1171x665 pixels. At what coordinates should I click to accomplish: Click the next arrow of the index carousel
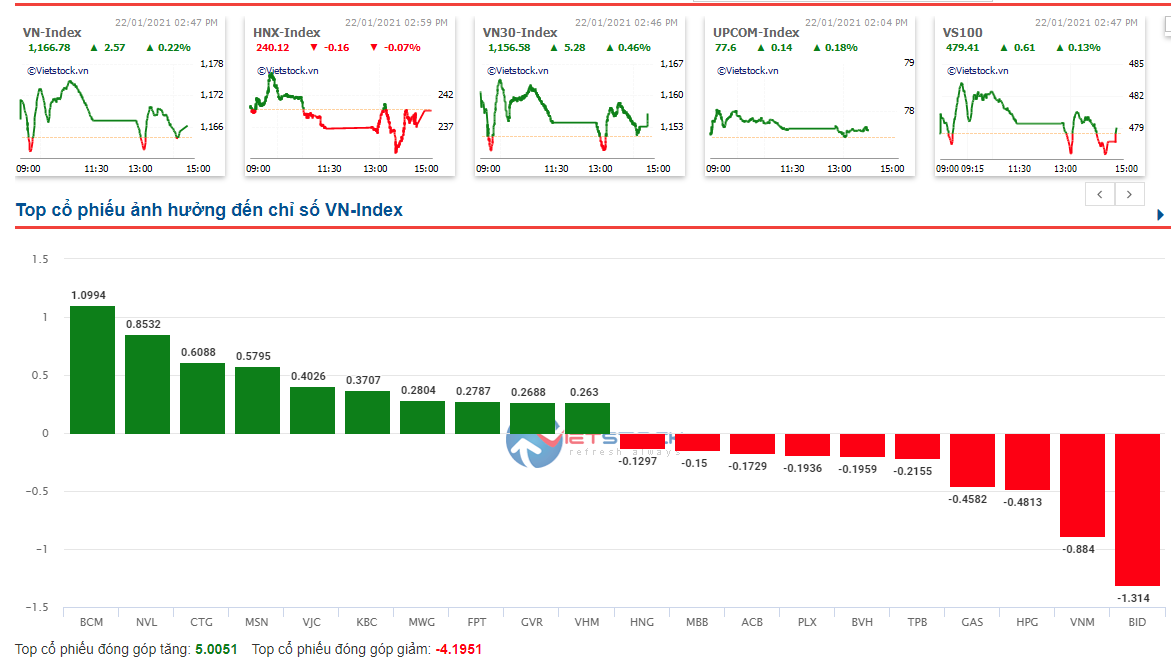(x=1130, y=195)
